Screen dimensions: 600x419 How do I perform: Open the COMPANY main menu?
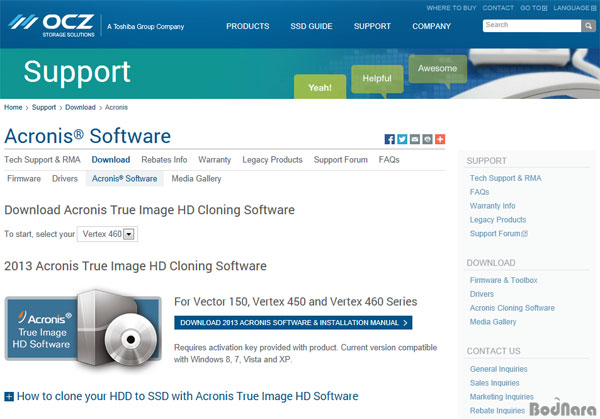click(432, 26)
